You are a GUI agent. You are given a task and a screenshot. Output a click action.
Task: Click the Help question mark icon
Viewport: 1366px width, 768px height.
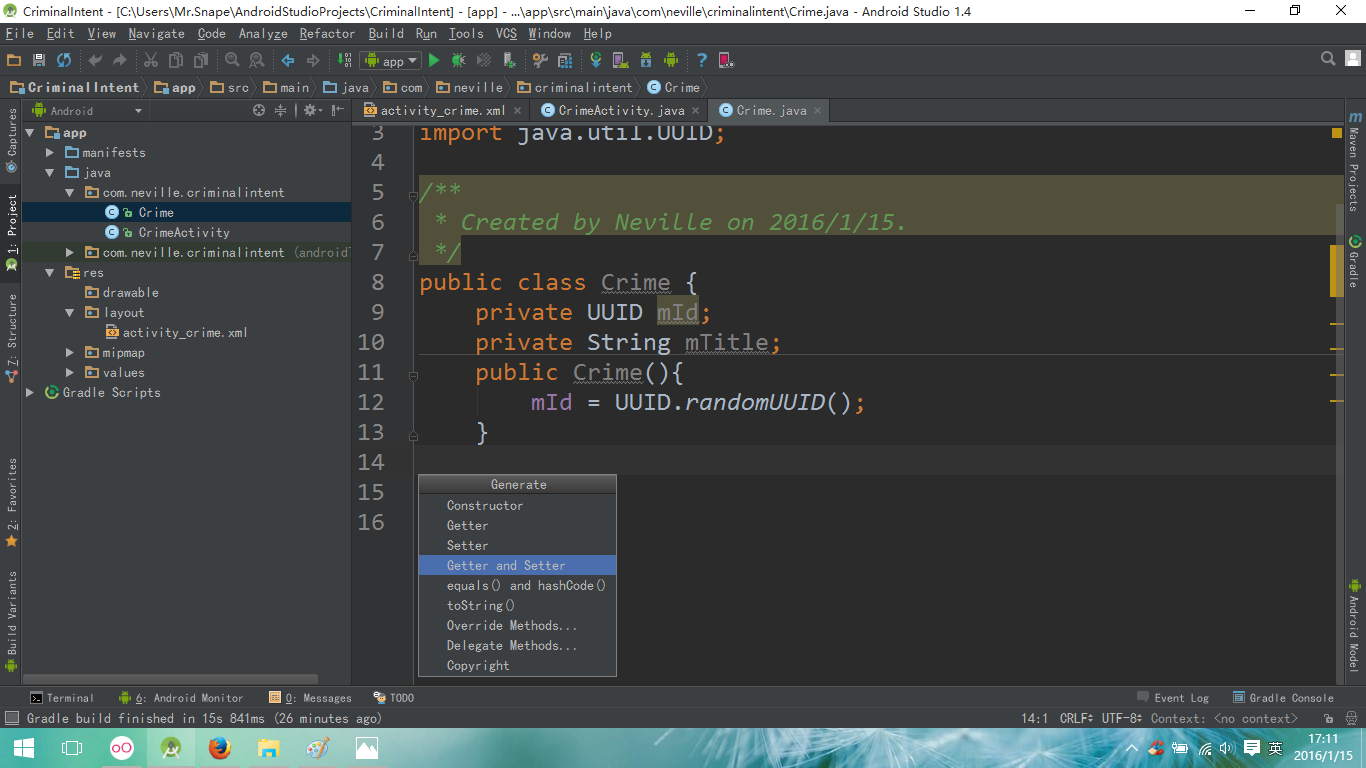[x=701, y=60]
